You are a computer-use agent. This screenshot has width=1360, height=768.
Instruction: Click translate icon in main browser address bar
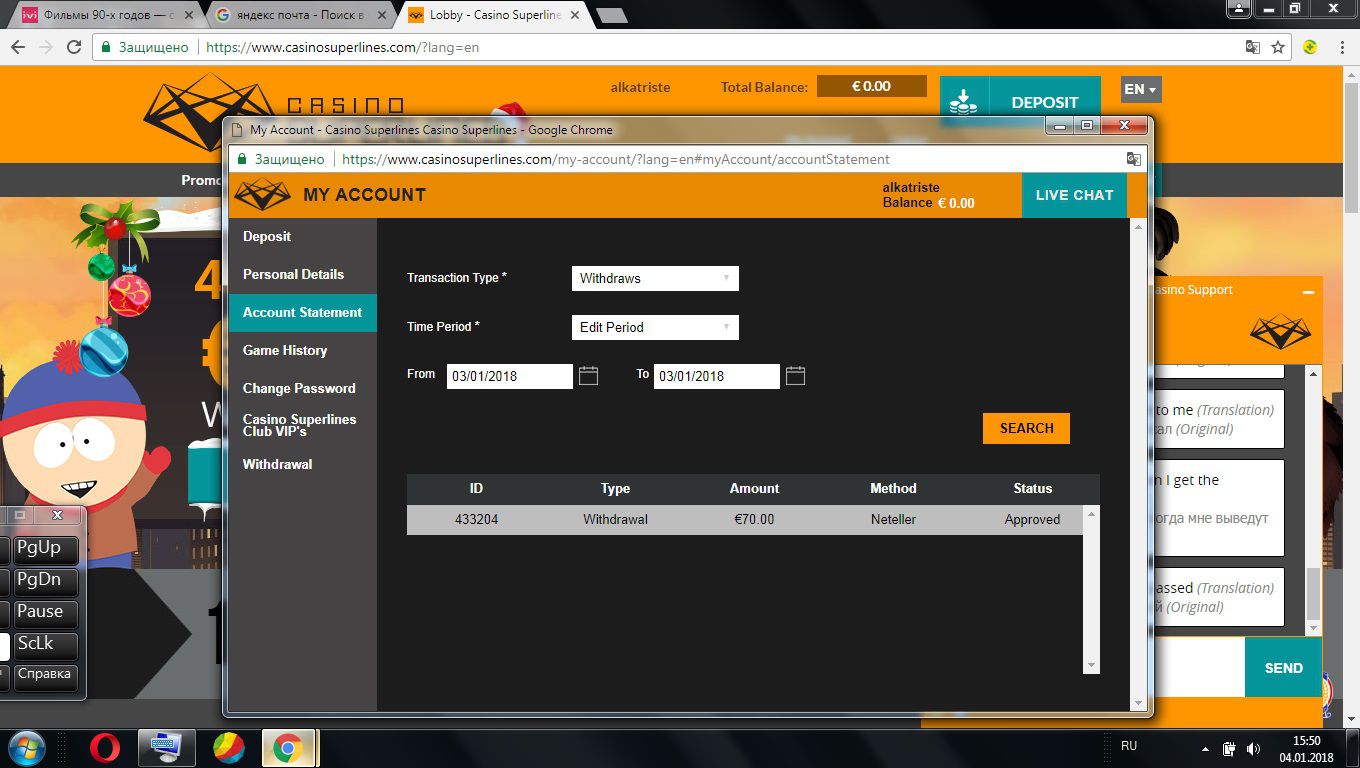(1252, 47)
